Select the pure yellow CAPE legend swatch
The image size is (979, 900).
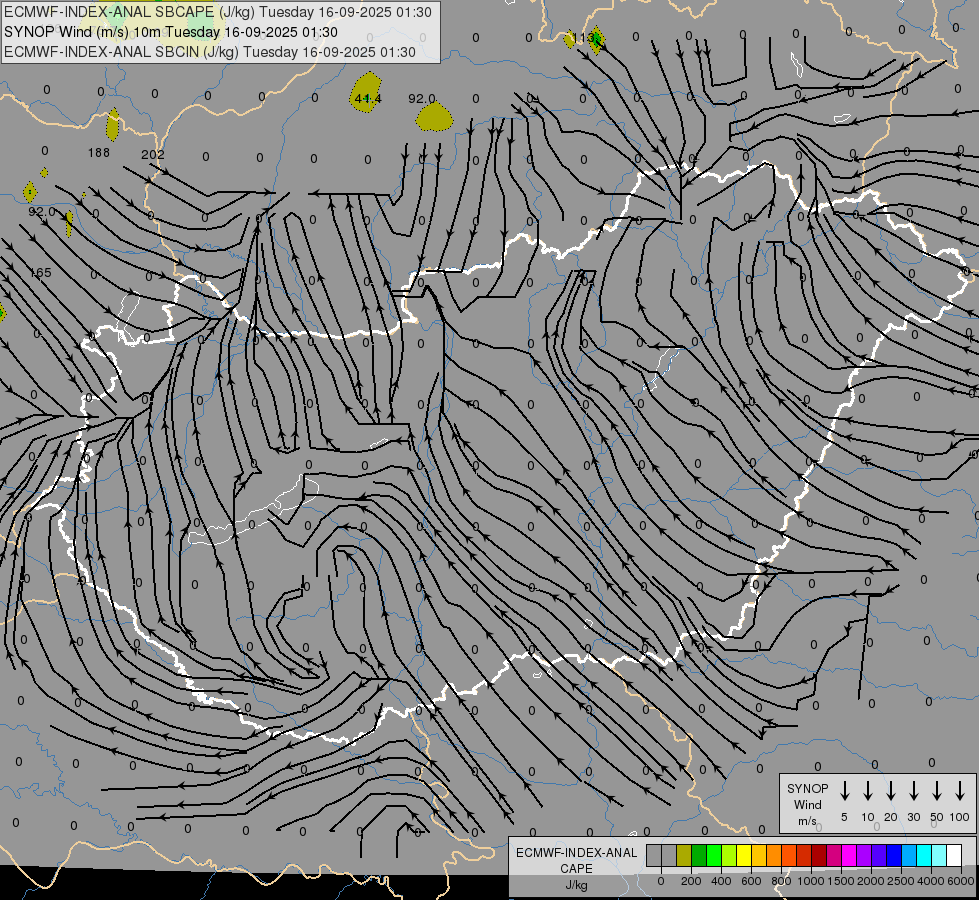[744, 855]
